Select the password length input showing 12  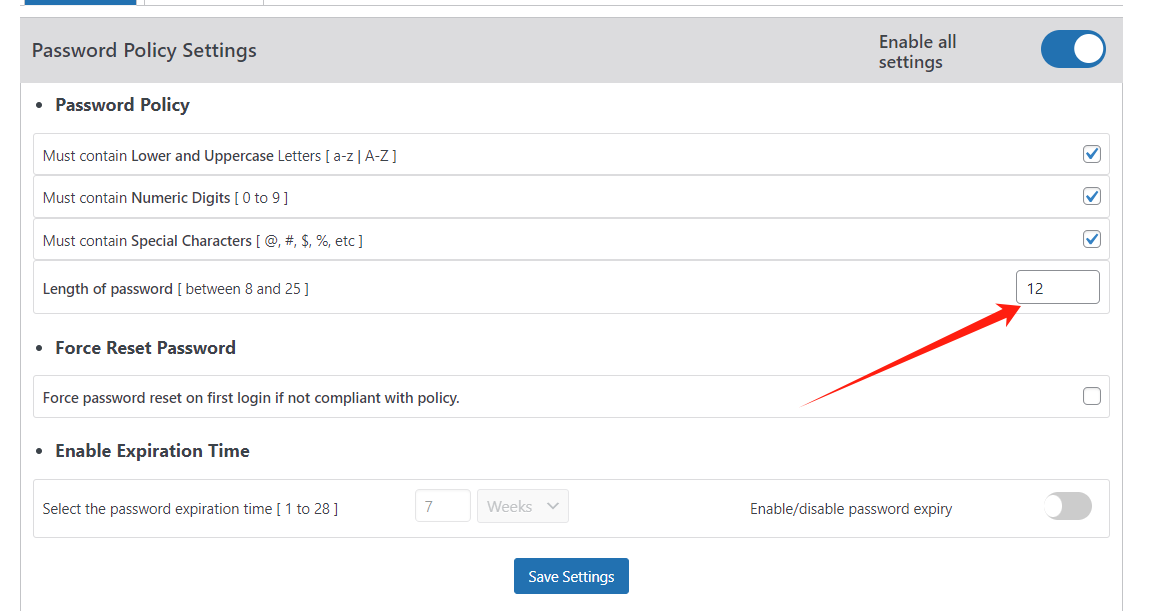point(1057,287)
